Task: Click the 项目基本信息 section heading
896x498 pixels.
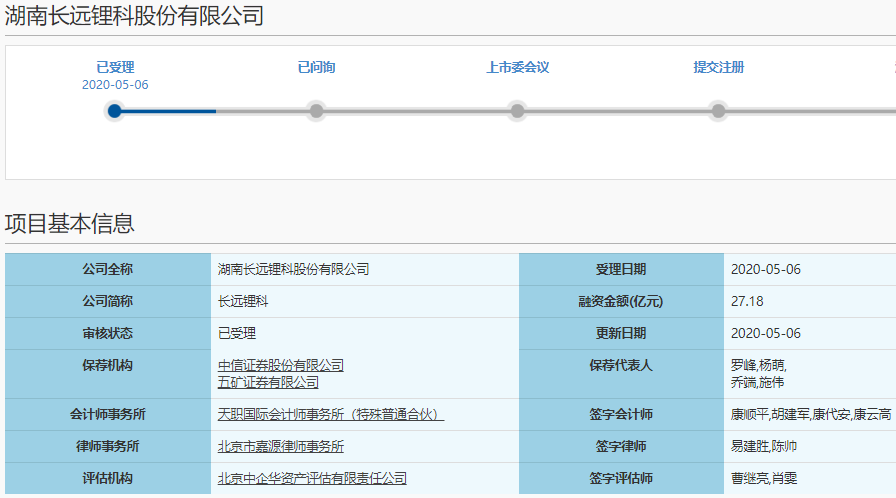Action: [x=70, y=224]
